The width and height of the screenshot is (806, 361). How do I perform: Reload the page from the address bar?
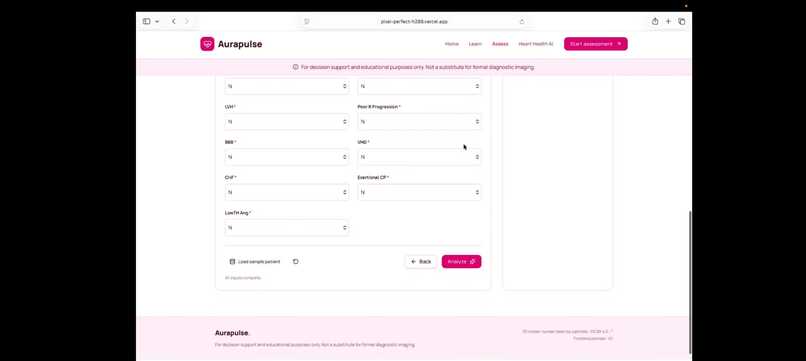click(522, 22)
